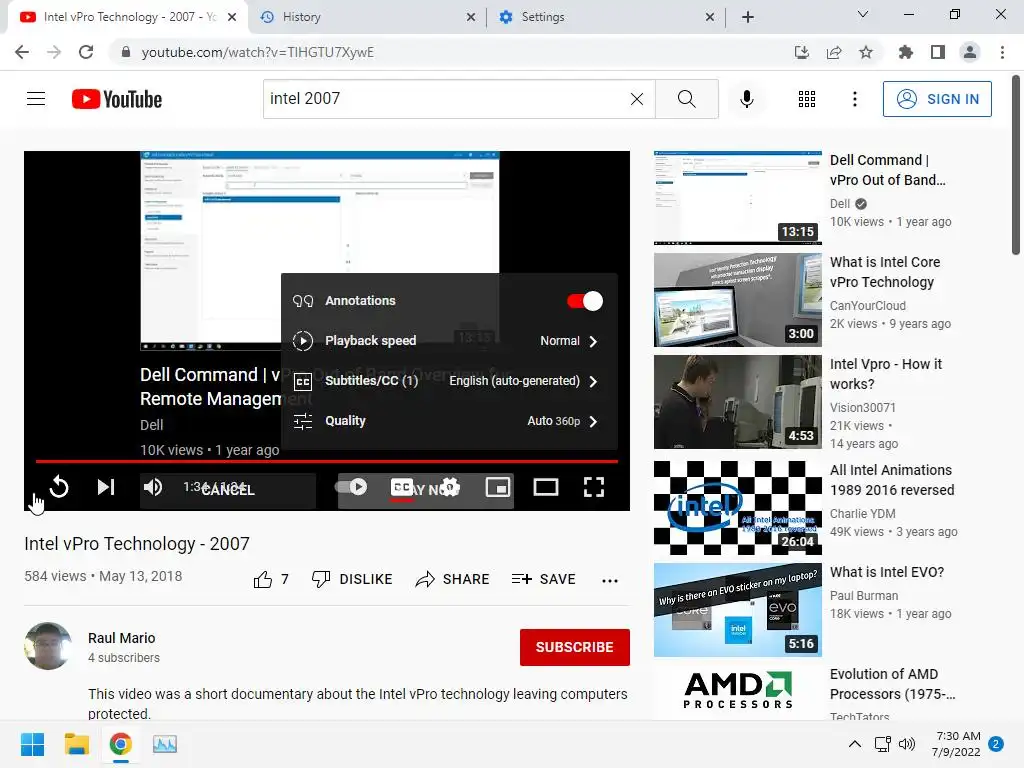The width and height of the screenshot is (1024, 768).
Task: Open the taskbar volume control
Action: coord(906,744)
